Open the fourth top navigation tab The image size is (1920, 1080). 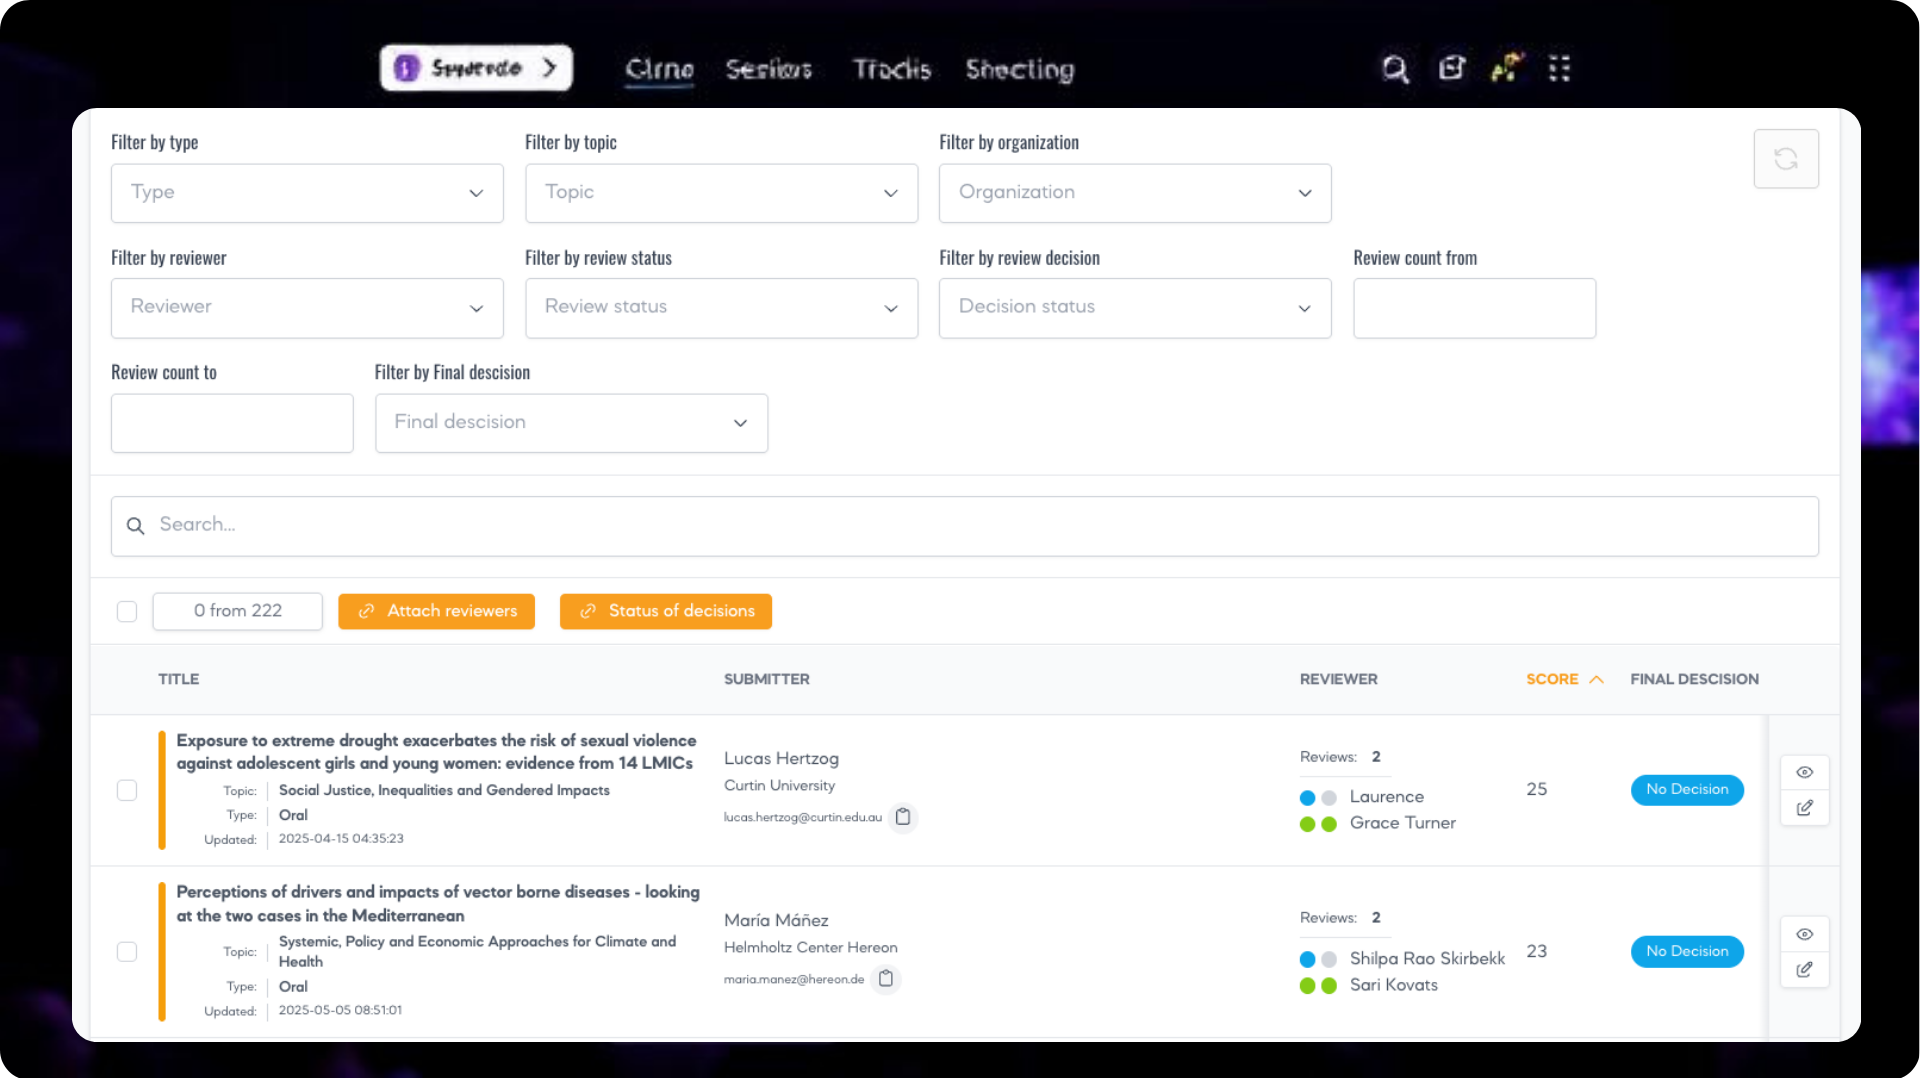tap(1019, 69)
